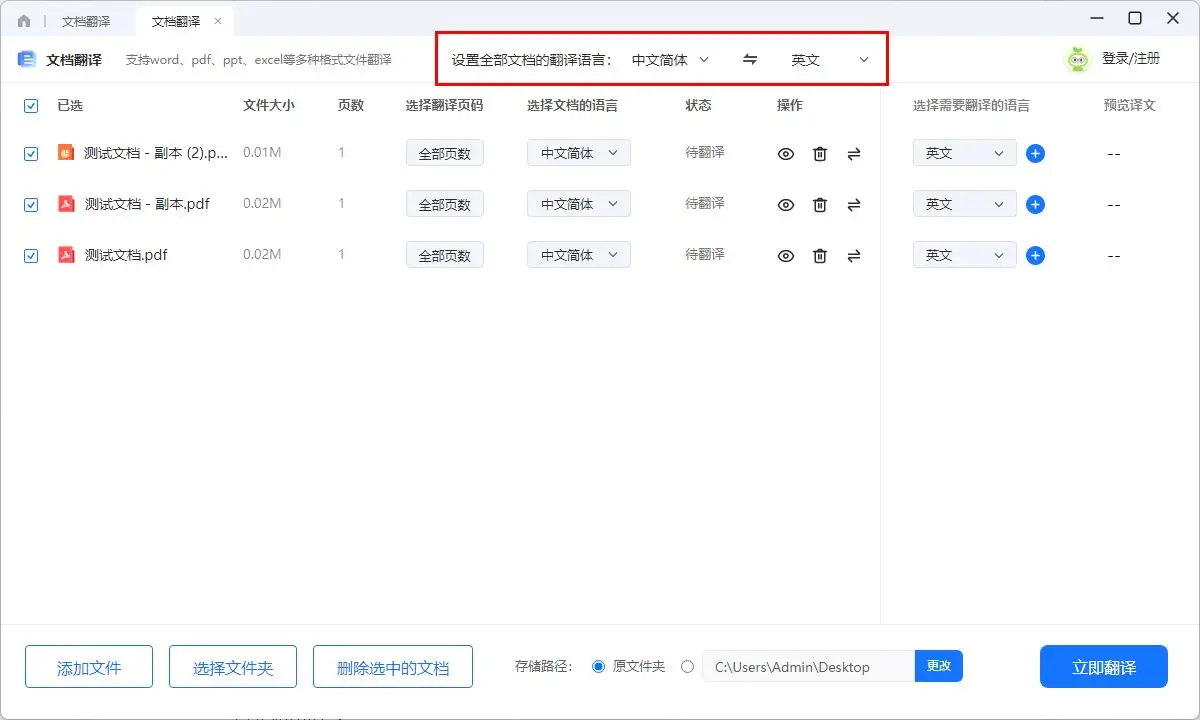
Task: Click the swap icon in 测试文档.pdf's operation column
Action: coord(853,255)
